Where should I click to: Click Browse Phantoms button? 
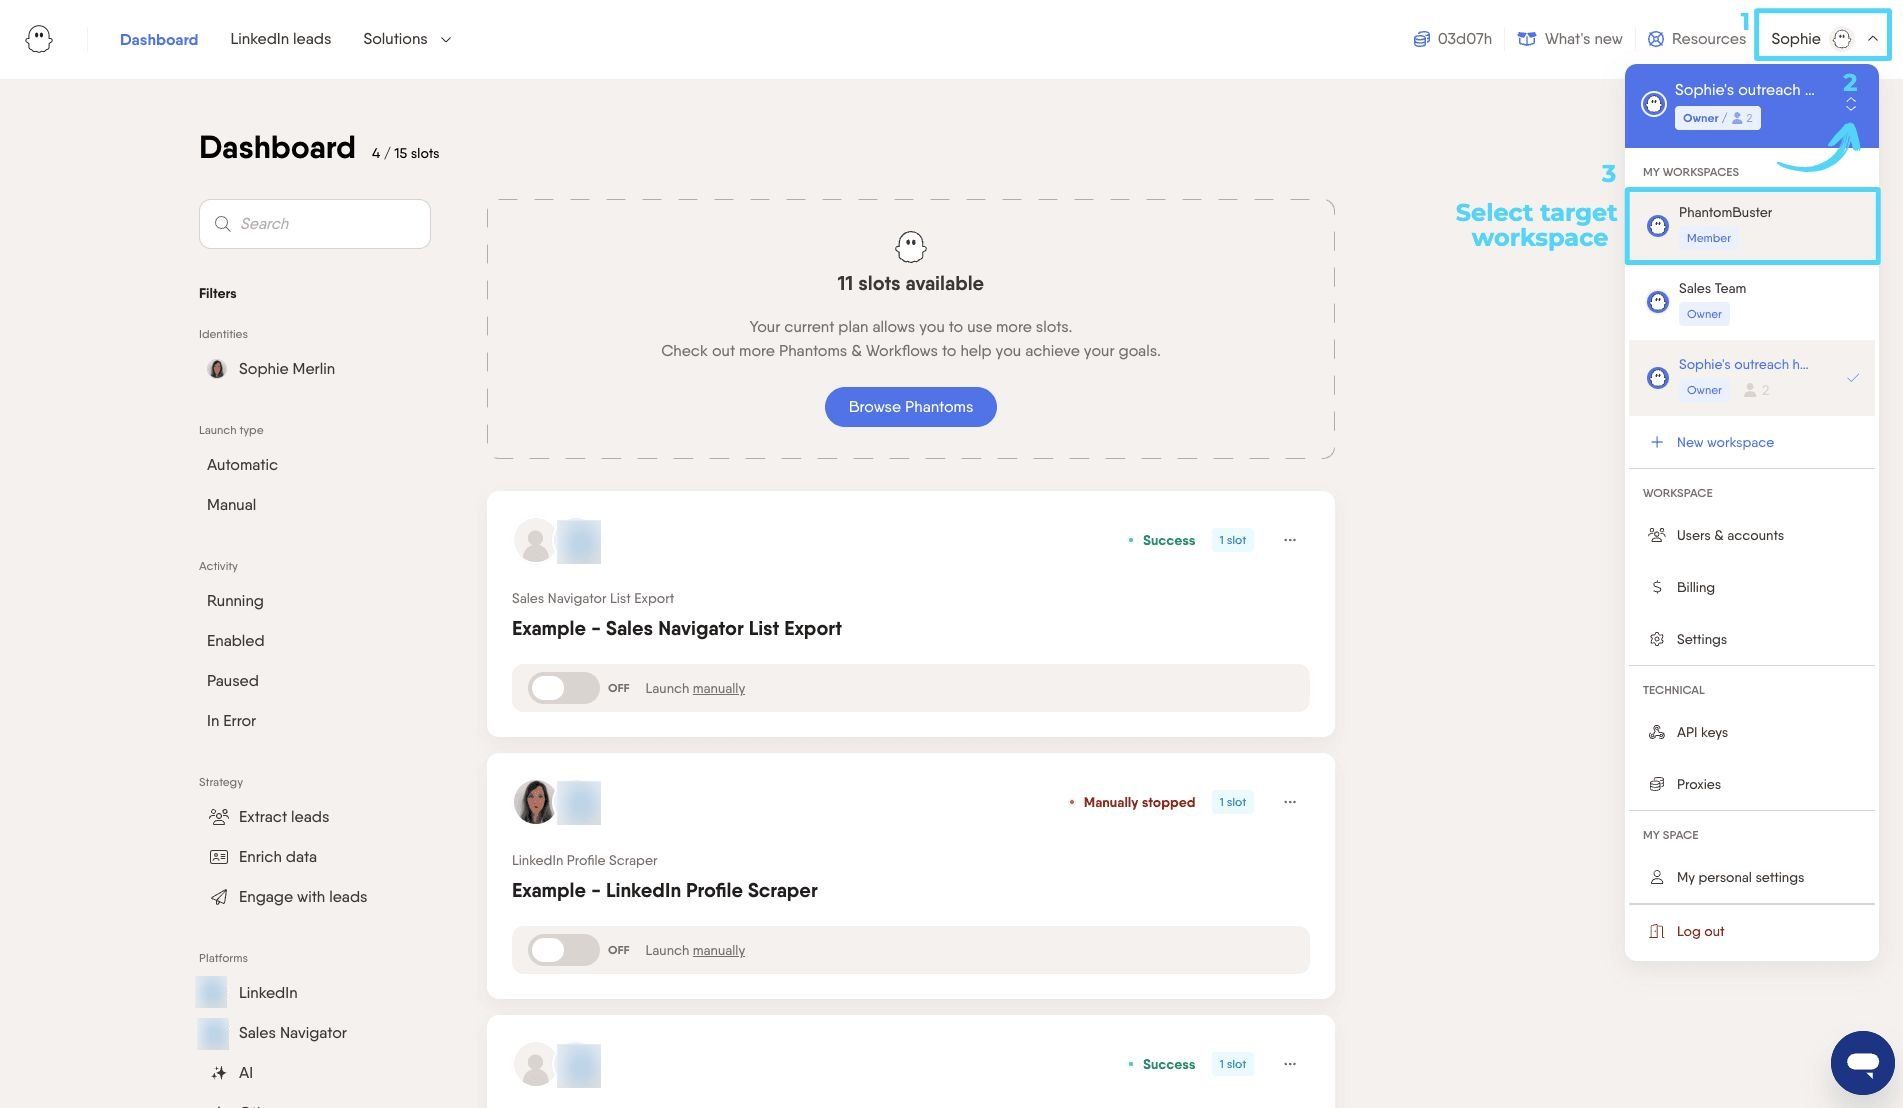[910, 407]
